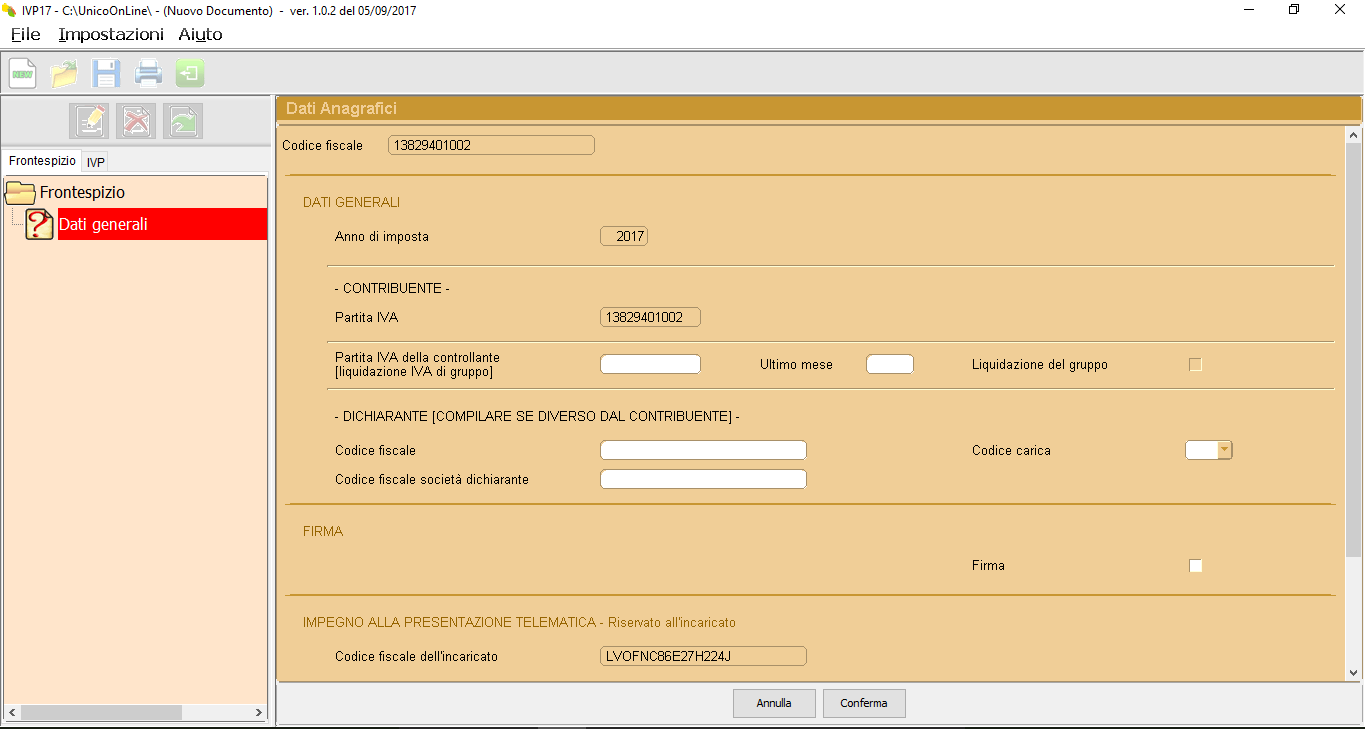Open the Impostazioni menu
Screen dimensions: 1365x729
tap(111, 34)
